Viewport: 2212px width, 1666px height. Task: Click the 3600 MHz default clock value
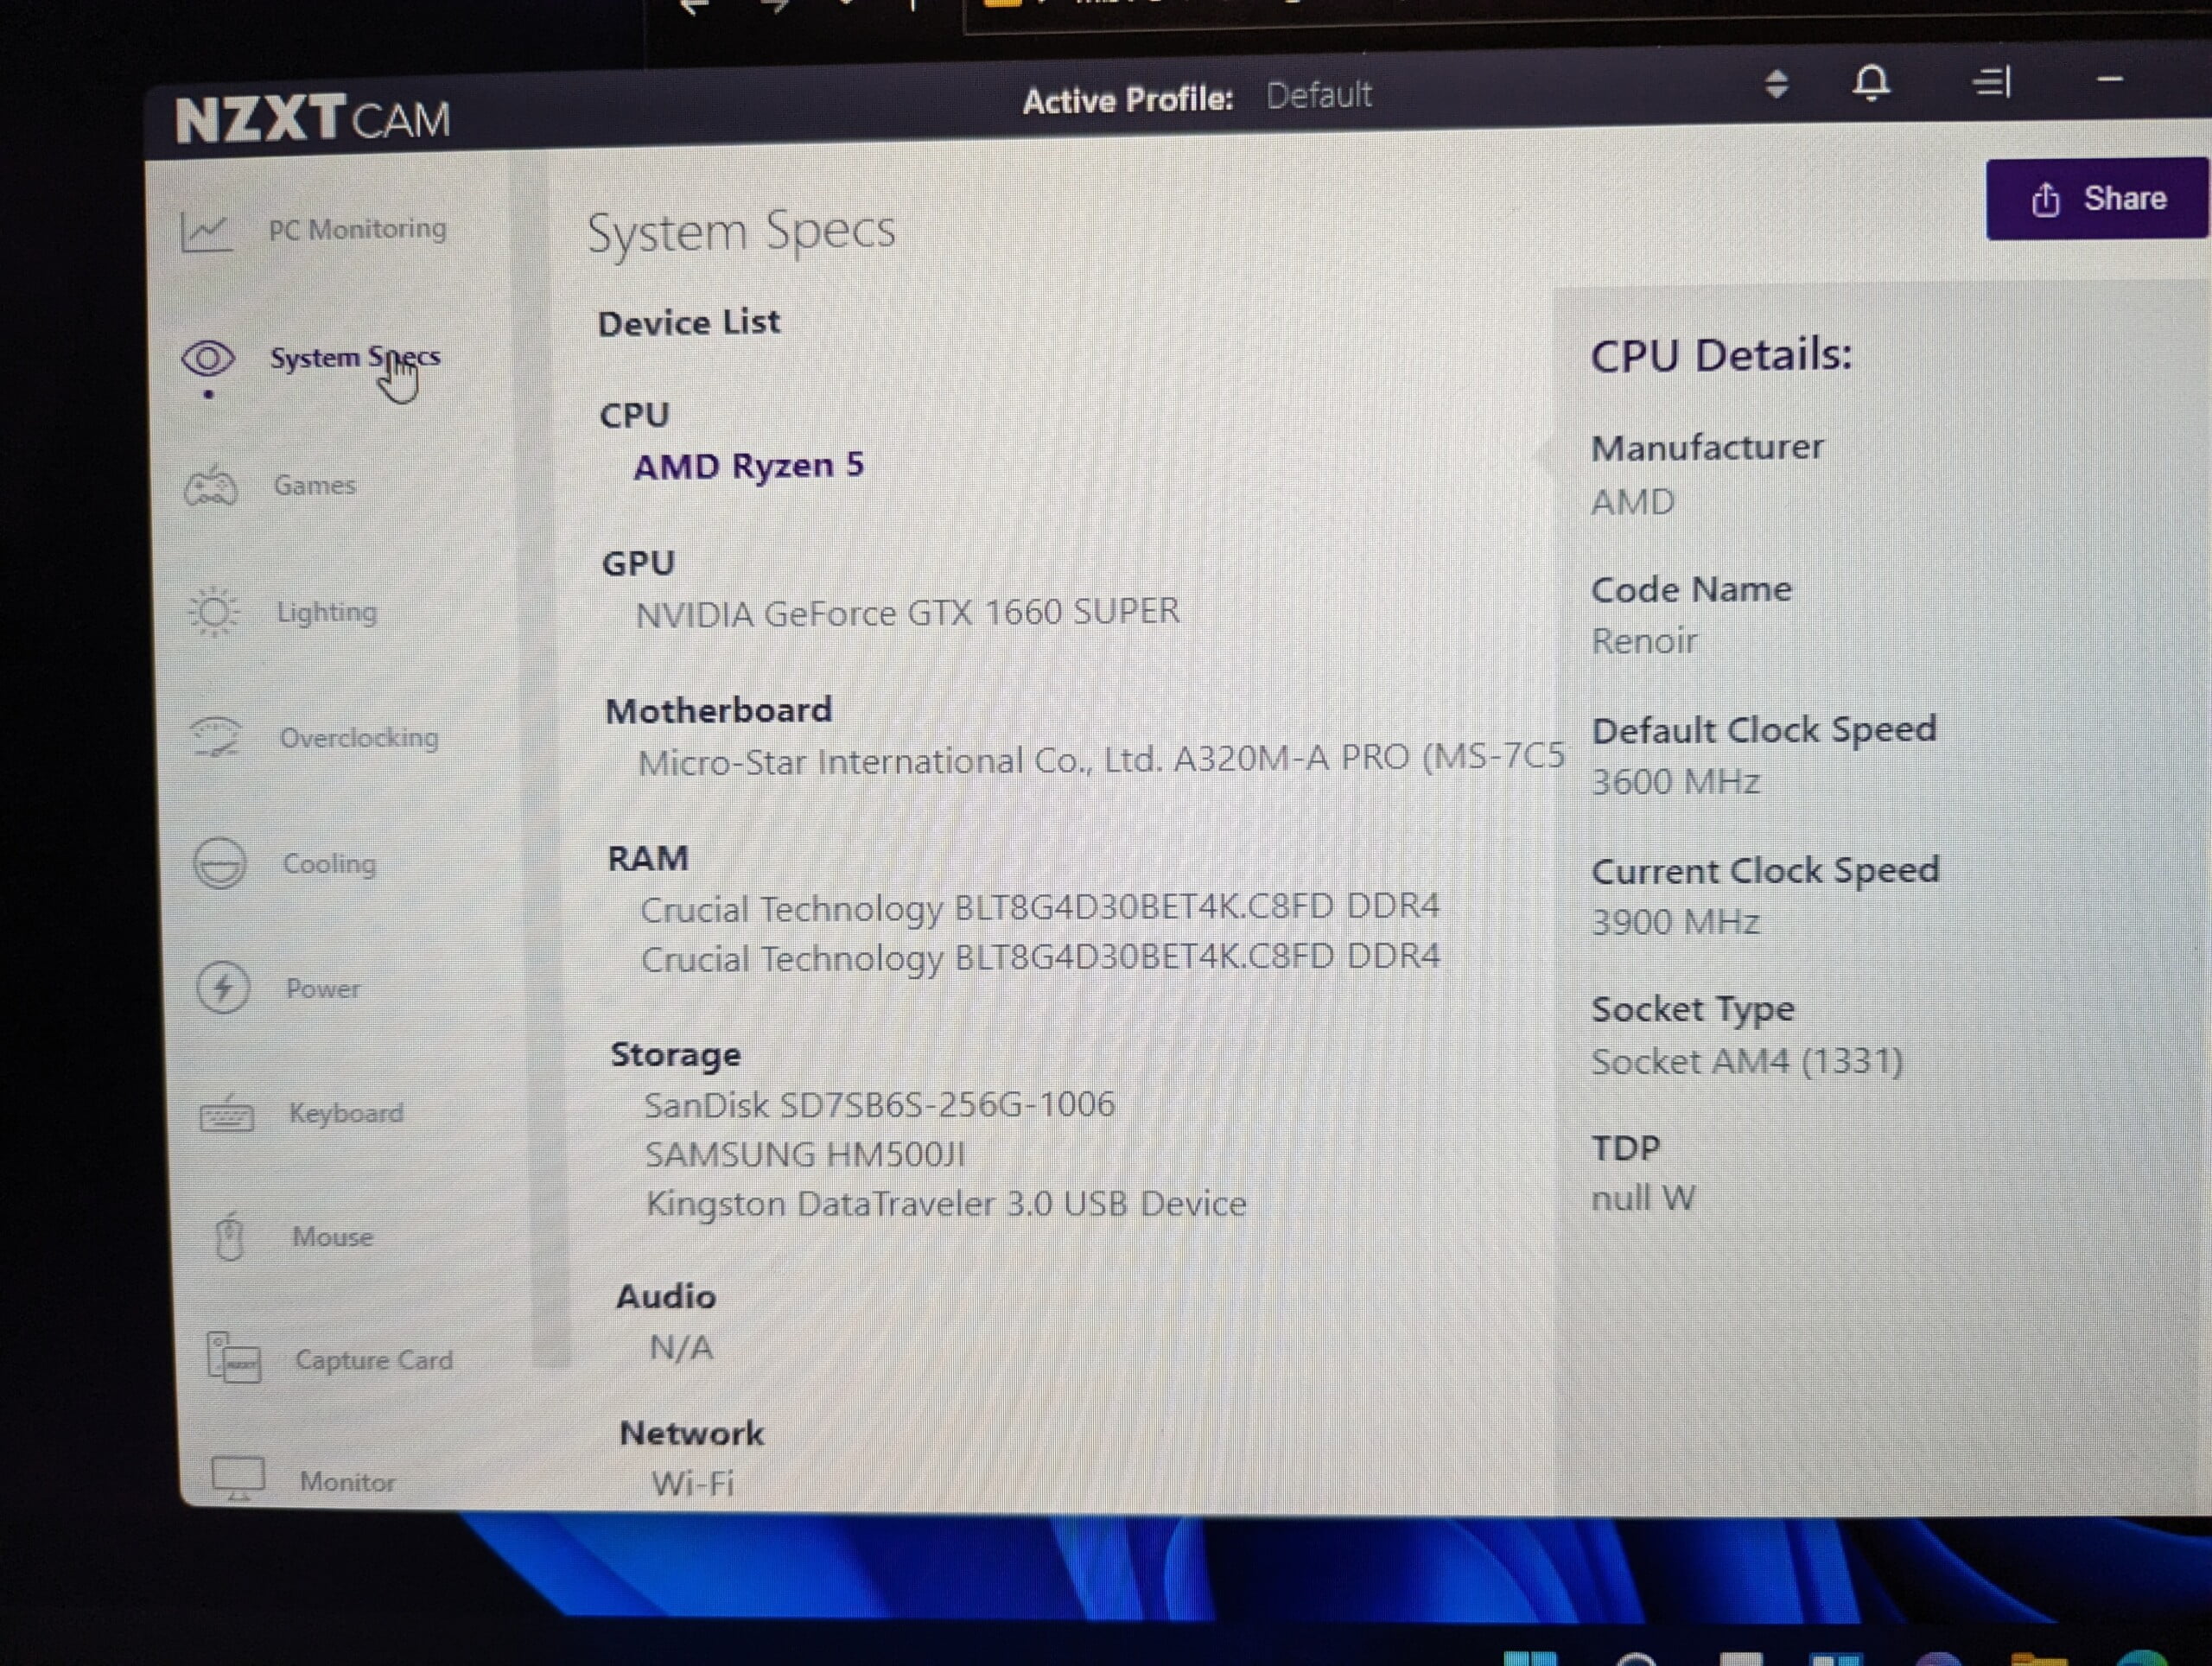coord(1676,782)
